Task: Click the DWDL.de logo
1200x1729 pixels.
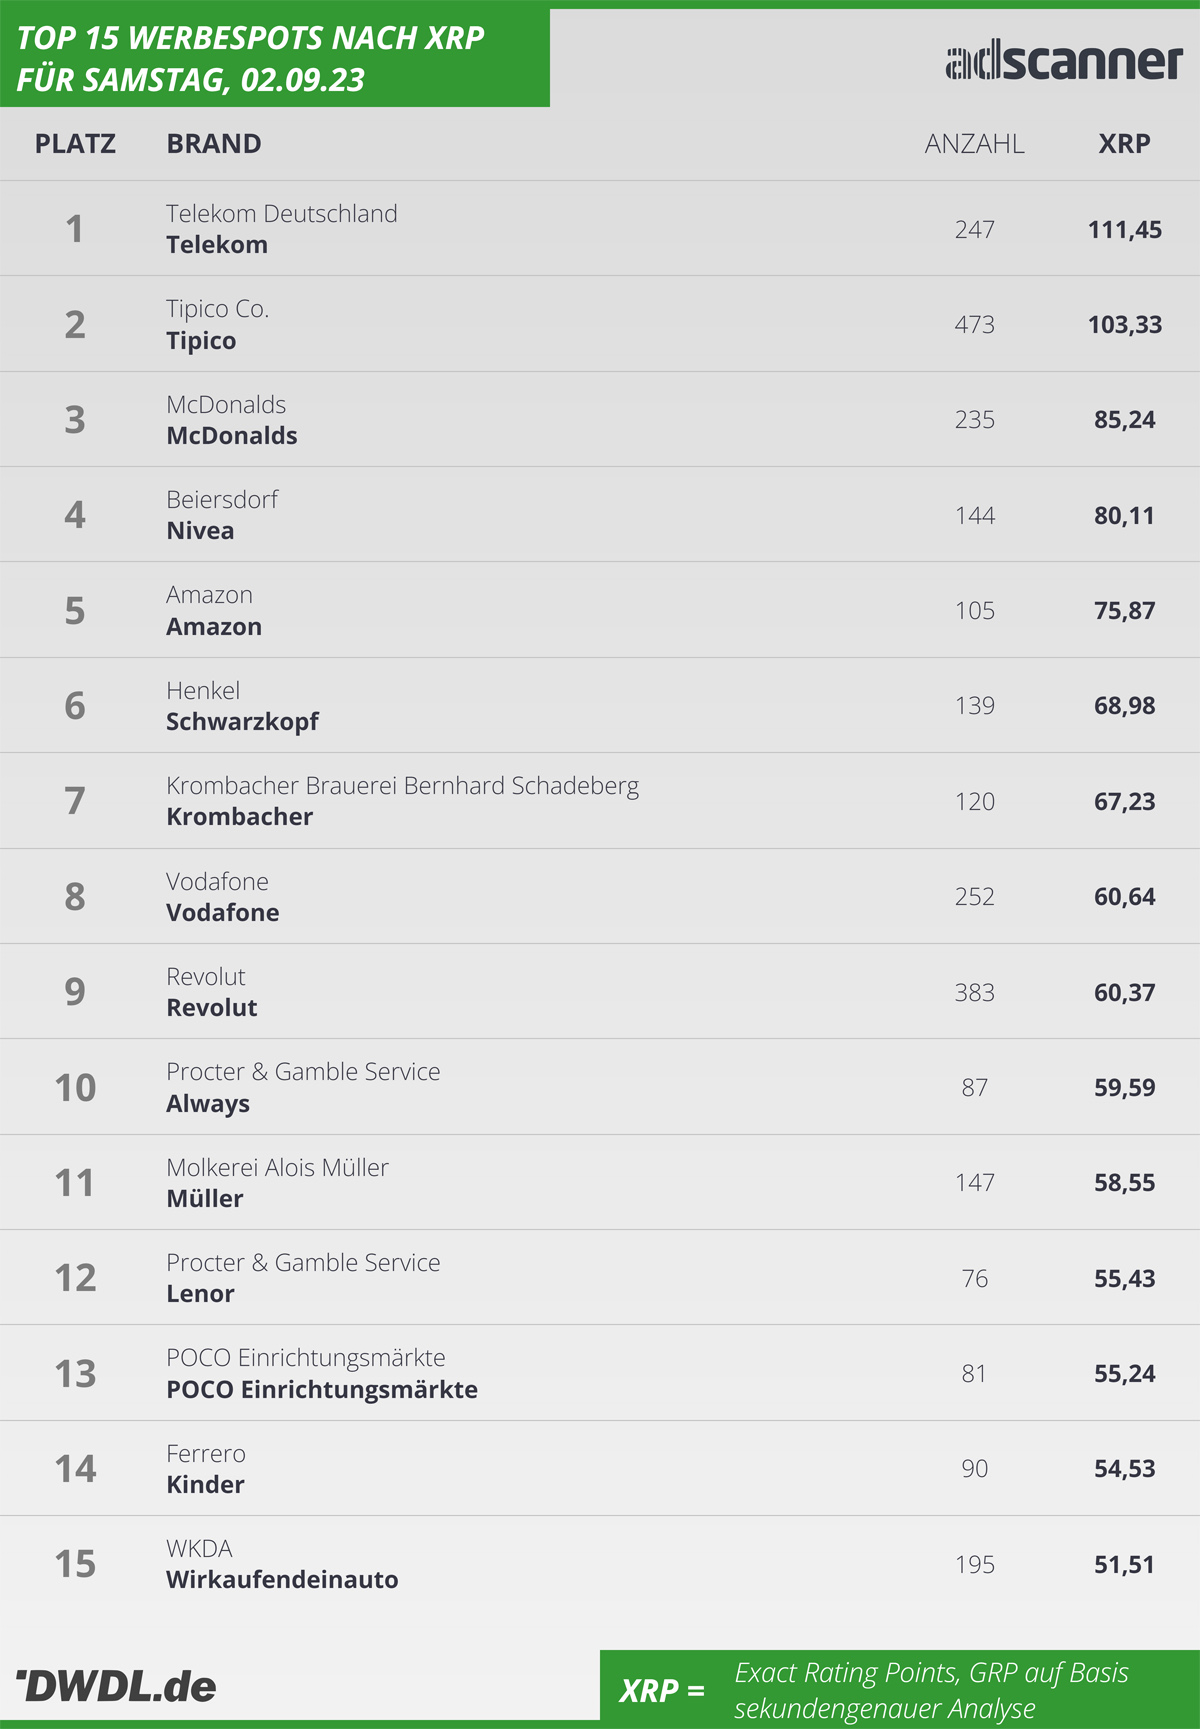Action: click(117, 1686)
